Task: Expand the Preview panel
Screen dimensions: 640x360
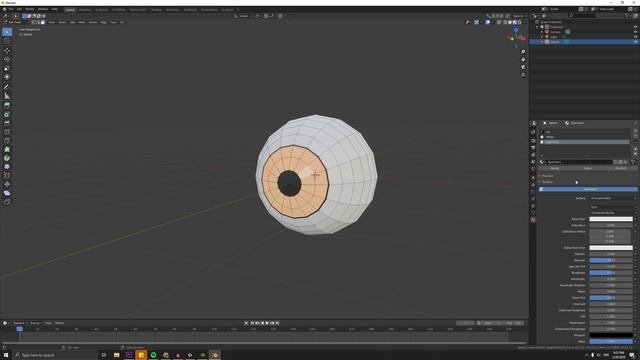Action: click(547, 176)
